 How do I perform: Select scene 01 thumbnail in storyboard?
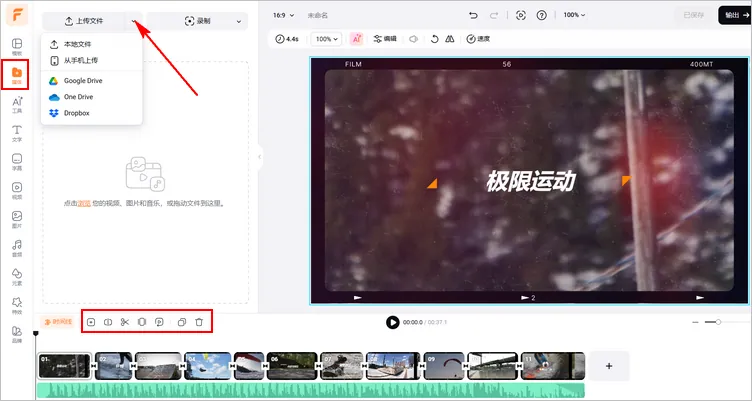pyautogui.click(x=65, y=366)
